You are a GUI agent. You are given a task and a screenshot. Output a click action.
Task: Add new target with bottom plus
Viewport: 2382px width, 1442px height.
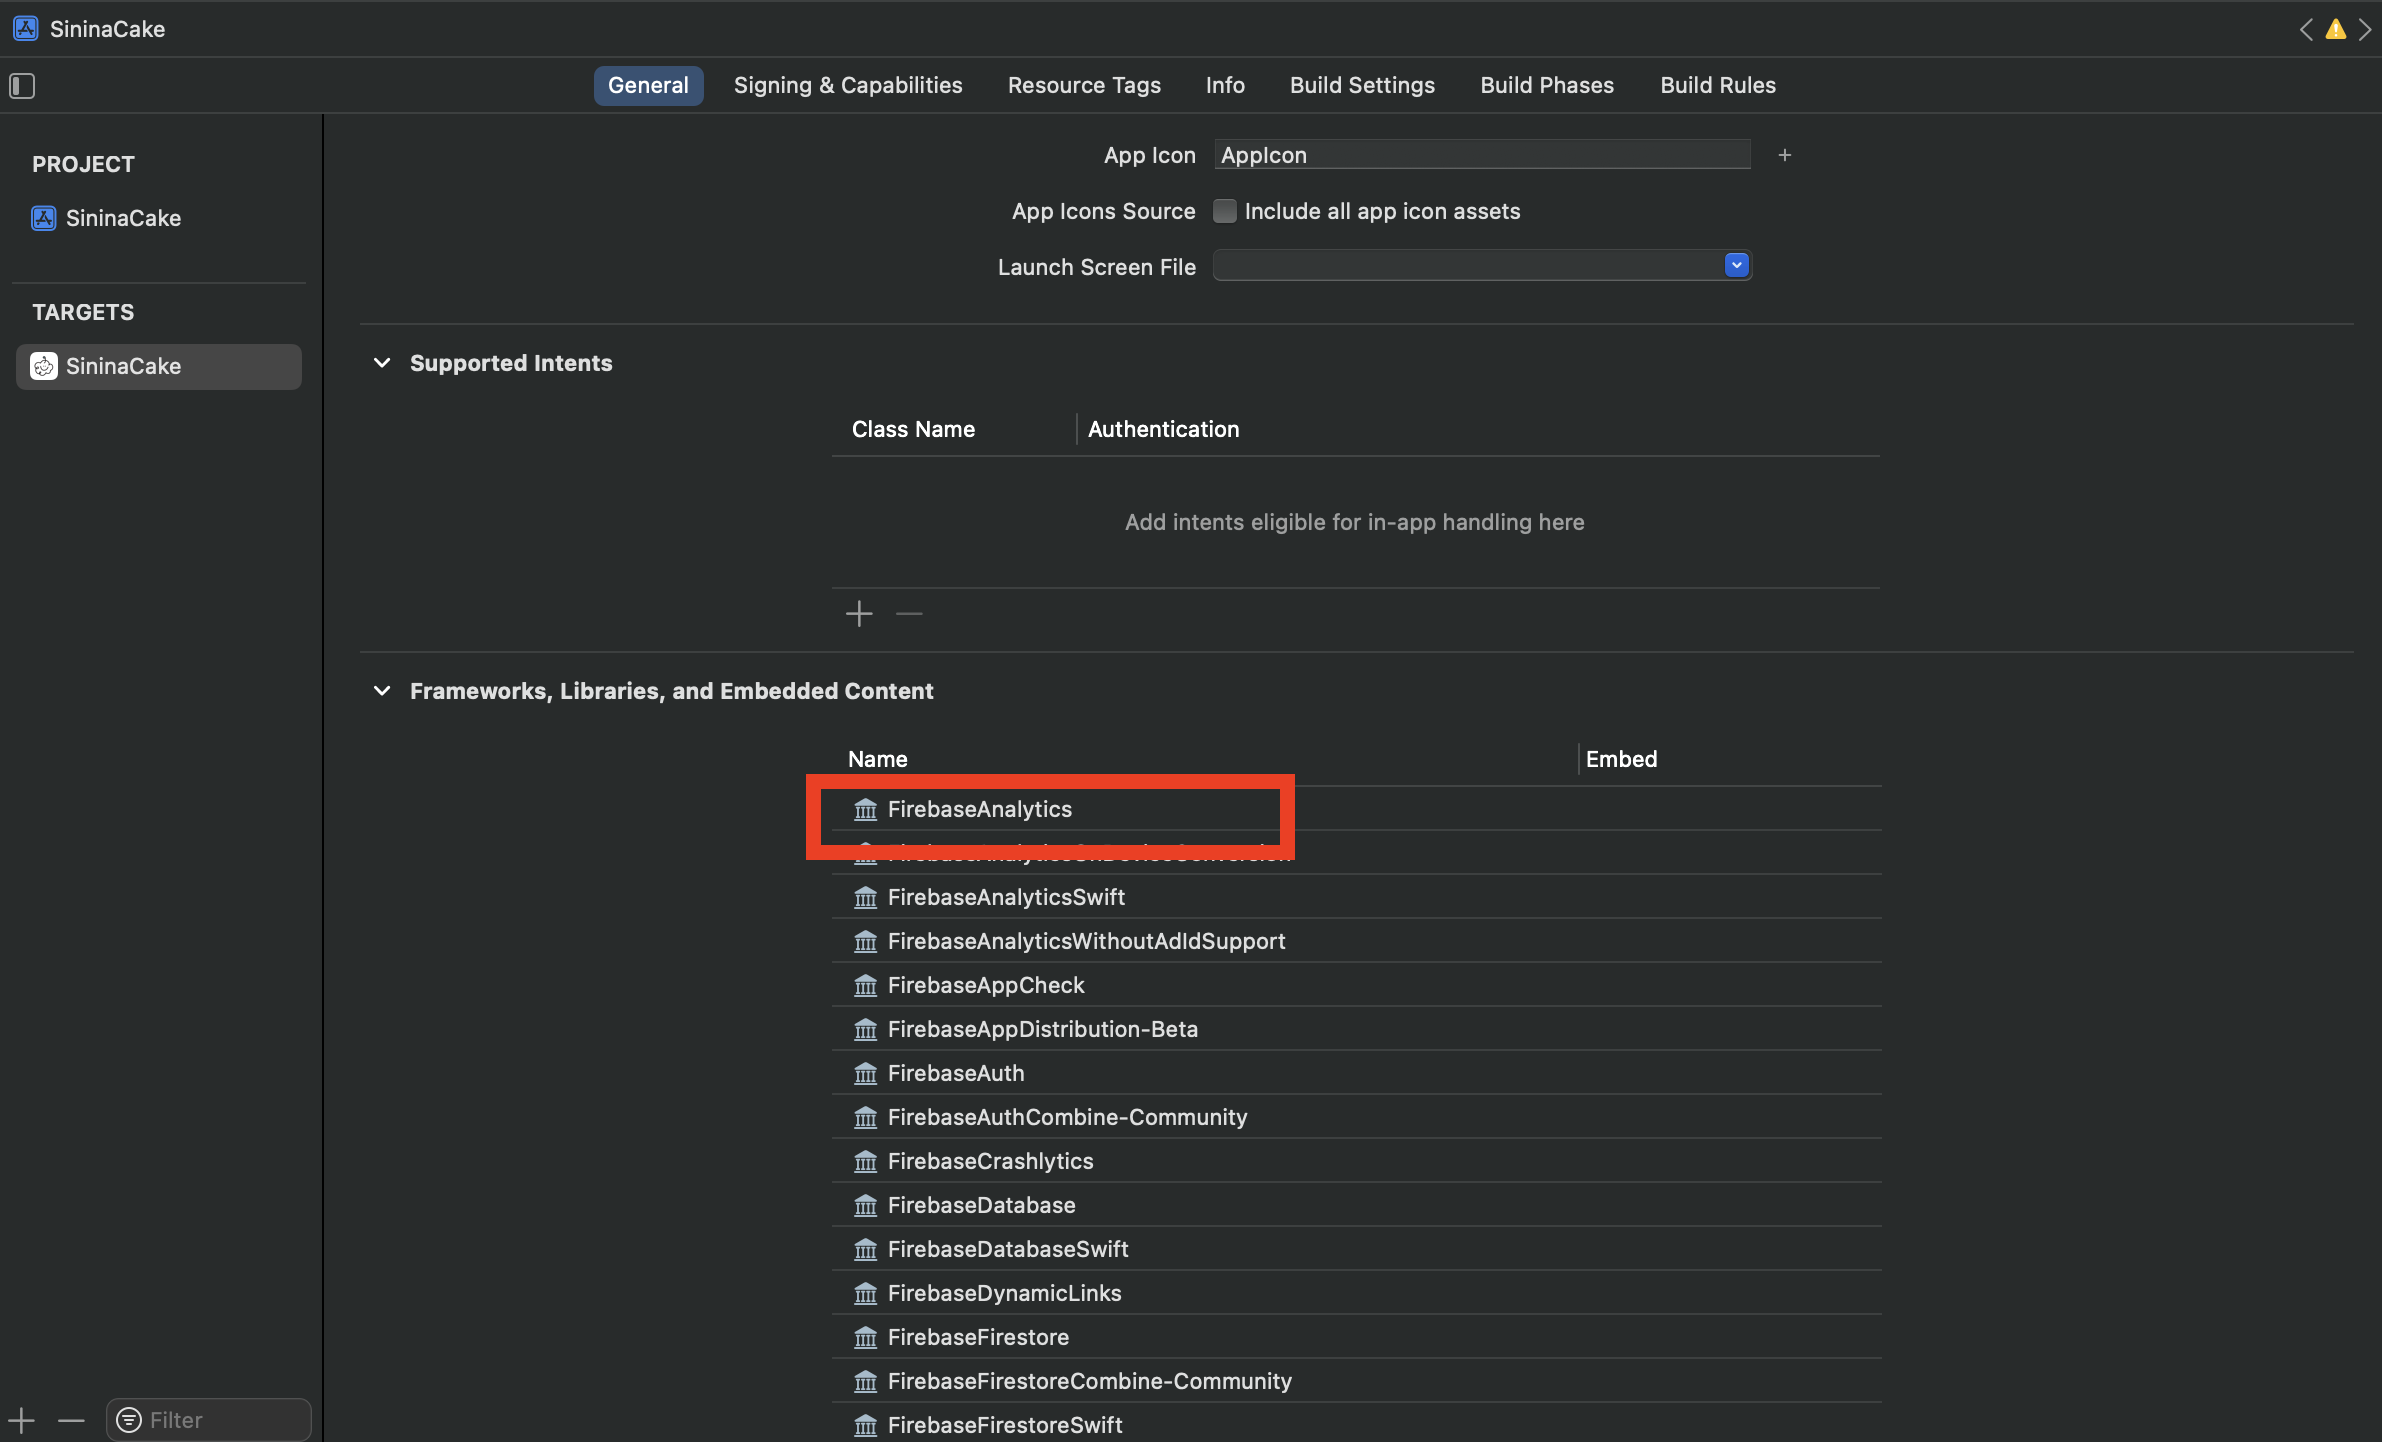22,1420
